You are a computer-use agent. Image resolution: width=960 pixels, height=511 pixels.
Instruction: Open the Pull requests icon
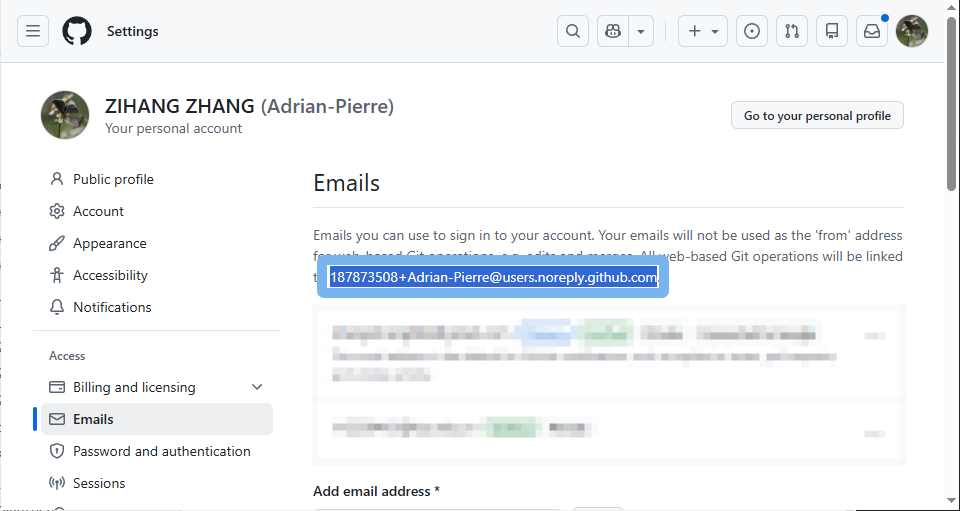(x=792, y=31)
